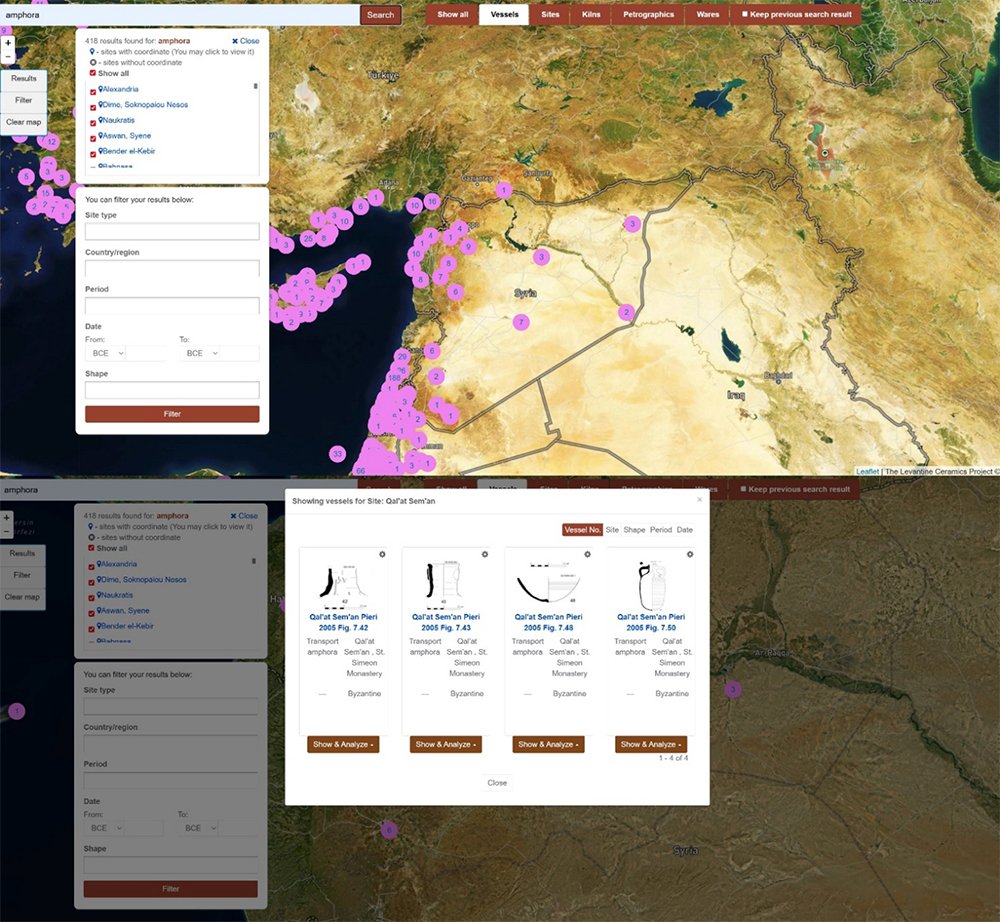Expand Show & Analyze for Fig. 7.43
This screenshot has height=922, width=1000.
click(446, 744)
